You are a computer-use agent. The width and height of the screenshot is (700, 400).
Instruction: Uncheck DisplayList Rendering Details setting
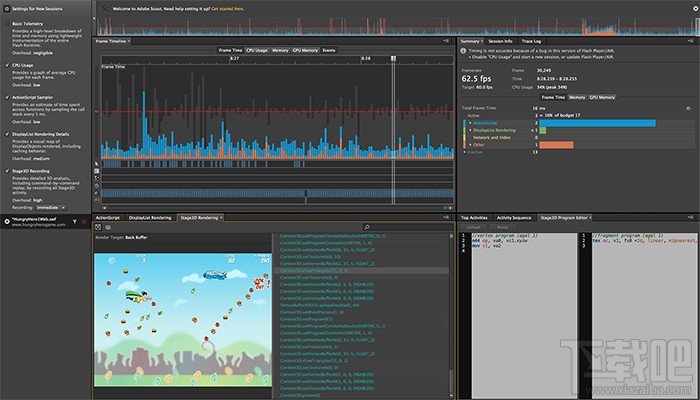point(7,134)
